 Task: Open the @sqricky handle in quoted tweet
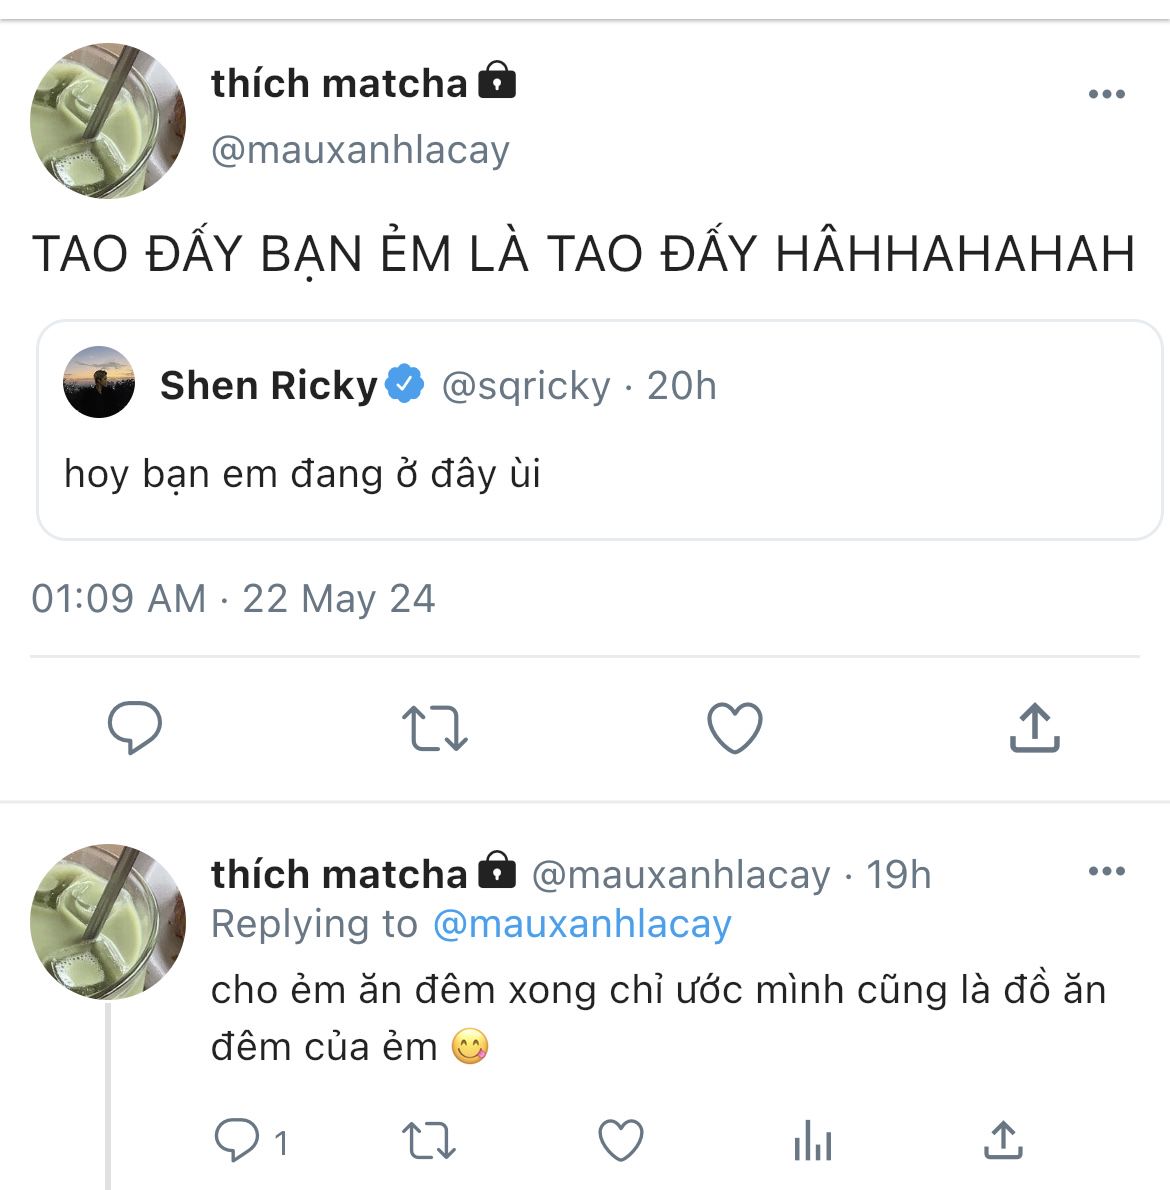[x=526, y=386]
